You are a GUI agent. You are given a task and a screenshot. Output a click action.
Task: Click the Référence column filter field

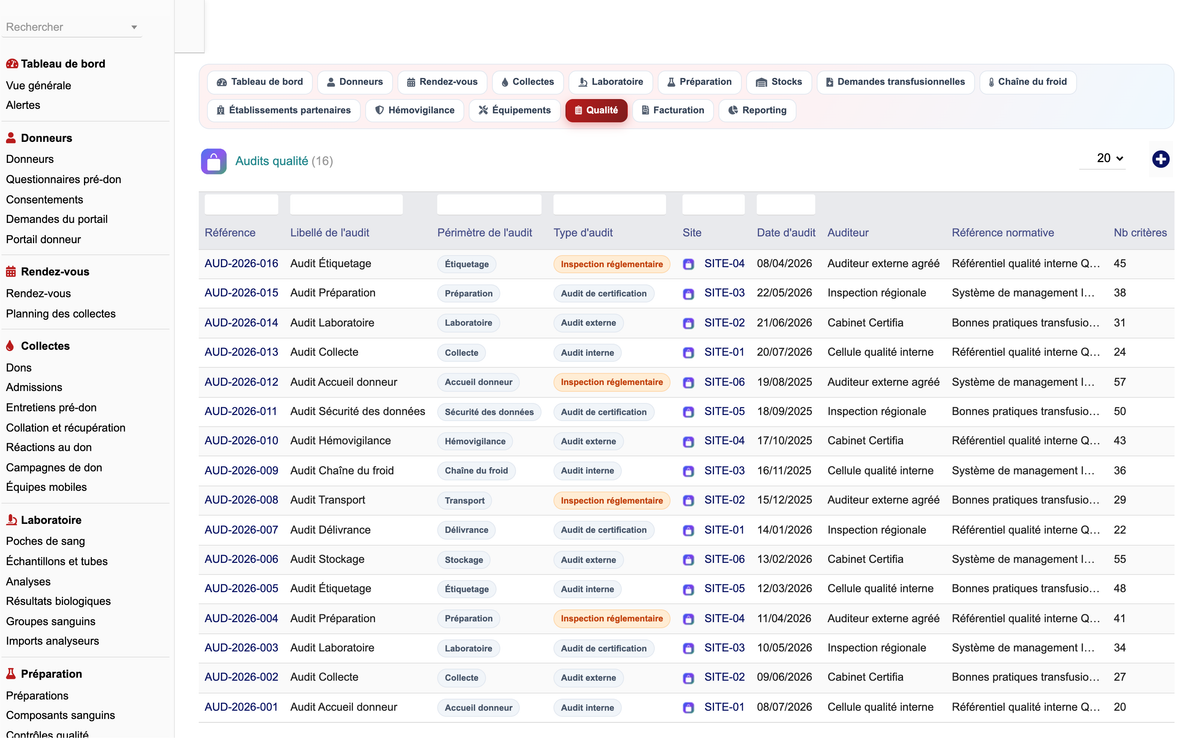[x=241, y=204]
